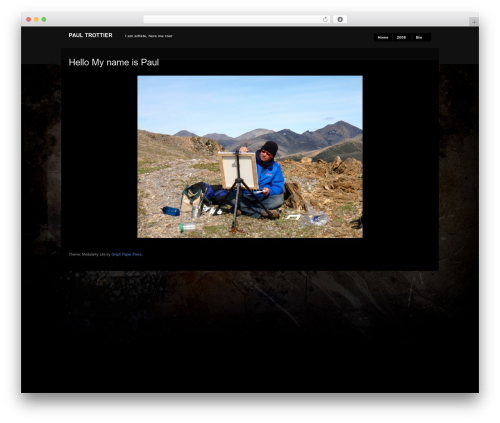
Task: Open the 2008 menu item
Action: (401, 37)
